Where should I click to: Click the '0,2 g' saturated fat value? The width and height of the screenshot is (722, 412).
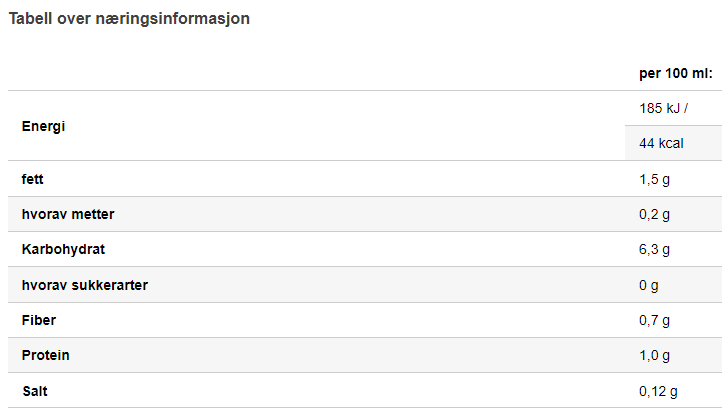(x=654, y=214)
